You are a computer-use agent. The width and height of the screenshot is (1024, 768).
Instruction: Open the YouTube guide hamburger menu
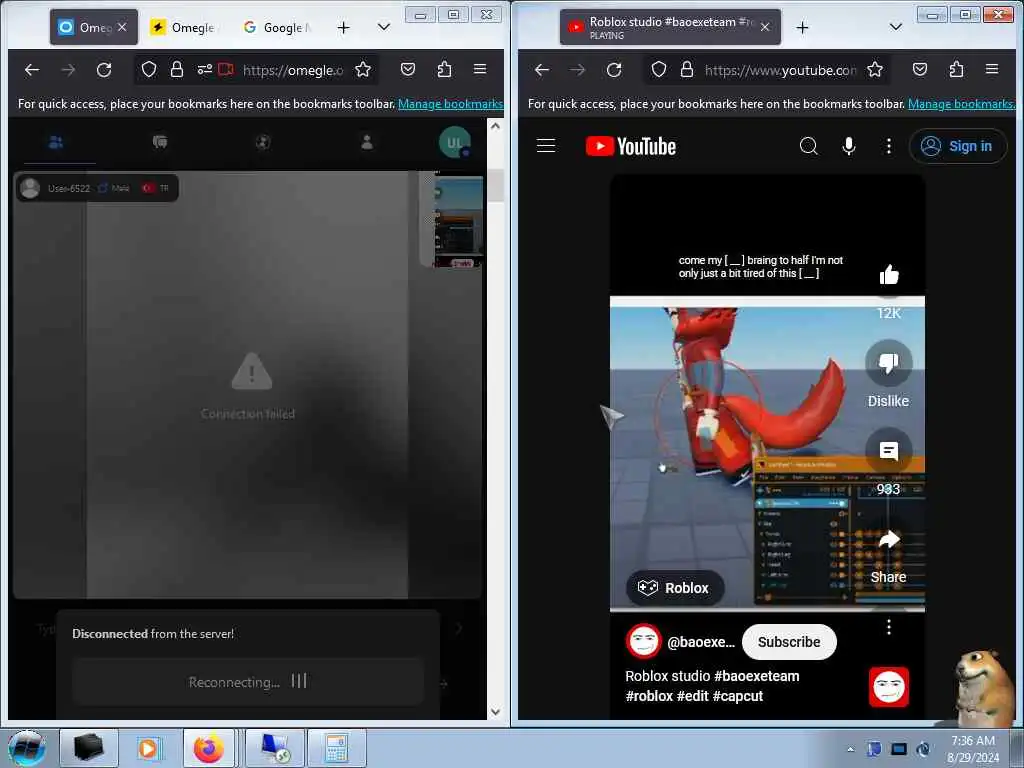546,146
